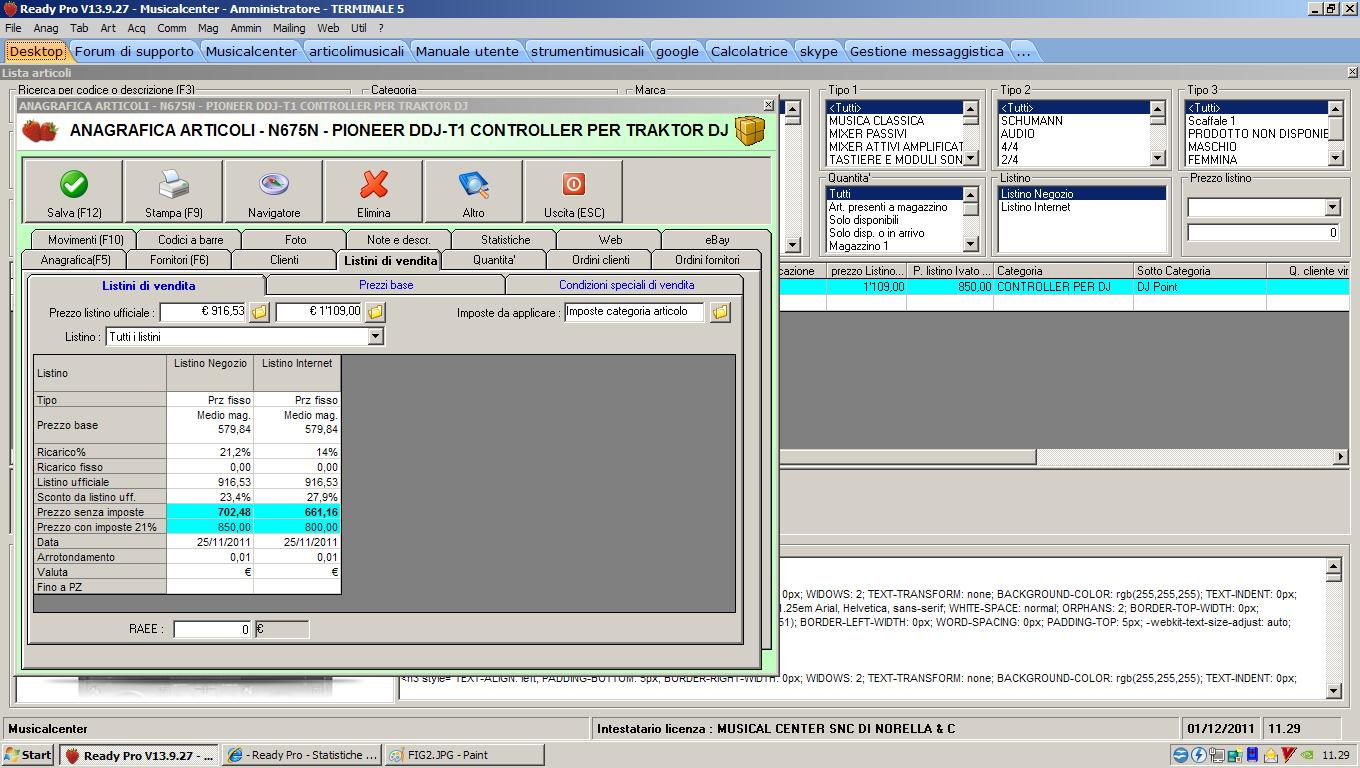Click folder icon next to € 1'109,00
Viewport: 1360px width, 768px height.
[x=375, y=312]
